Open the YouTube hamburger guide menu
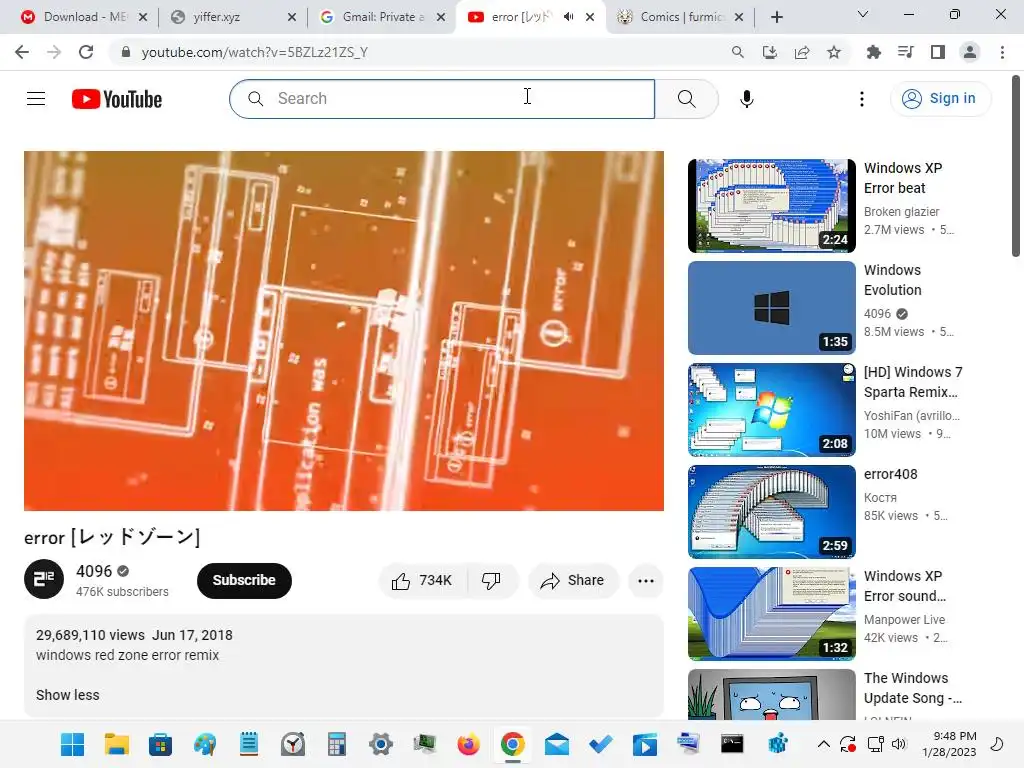Image resolution: width=1024 pixels, height=768 pixels. [36, 99]
